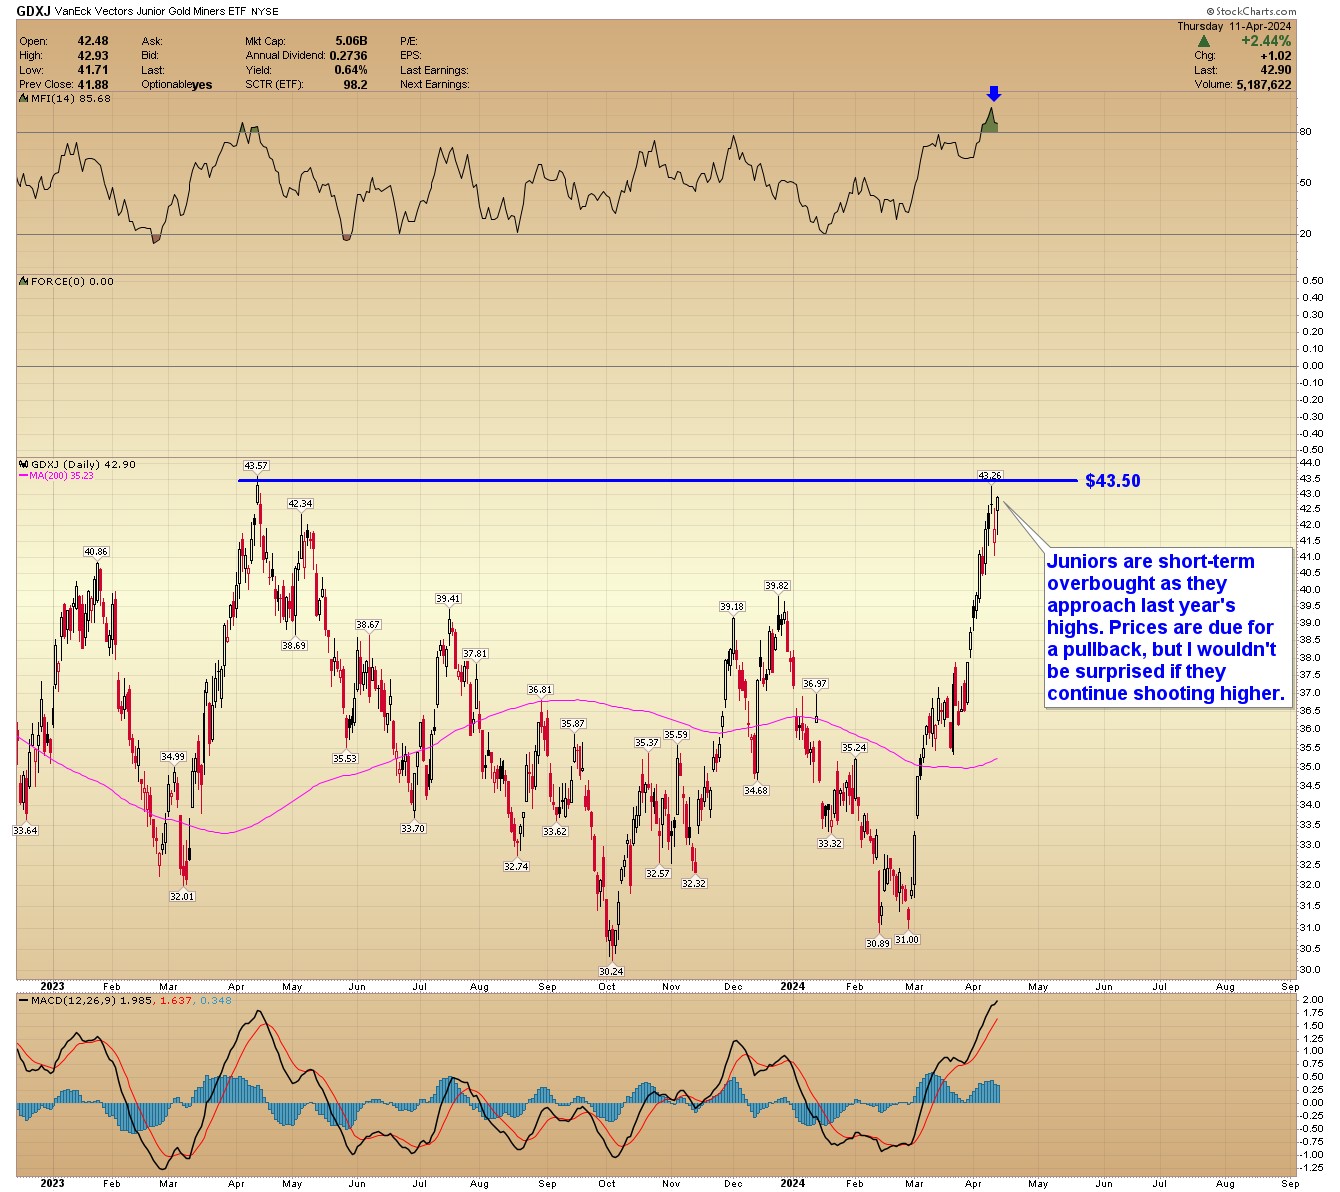Click the Yield value 0.64%
Viewport: 1340px width, 1192px height.
pos(351,70)
